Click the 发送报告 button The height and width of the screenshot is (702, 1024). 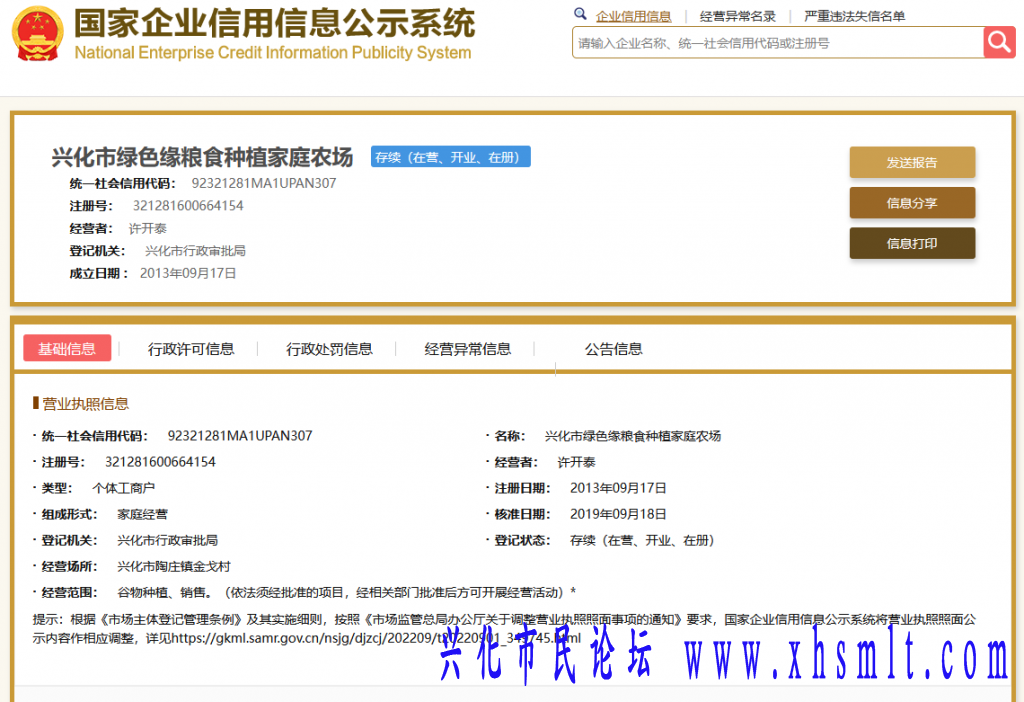click(912, 163)
